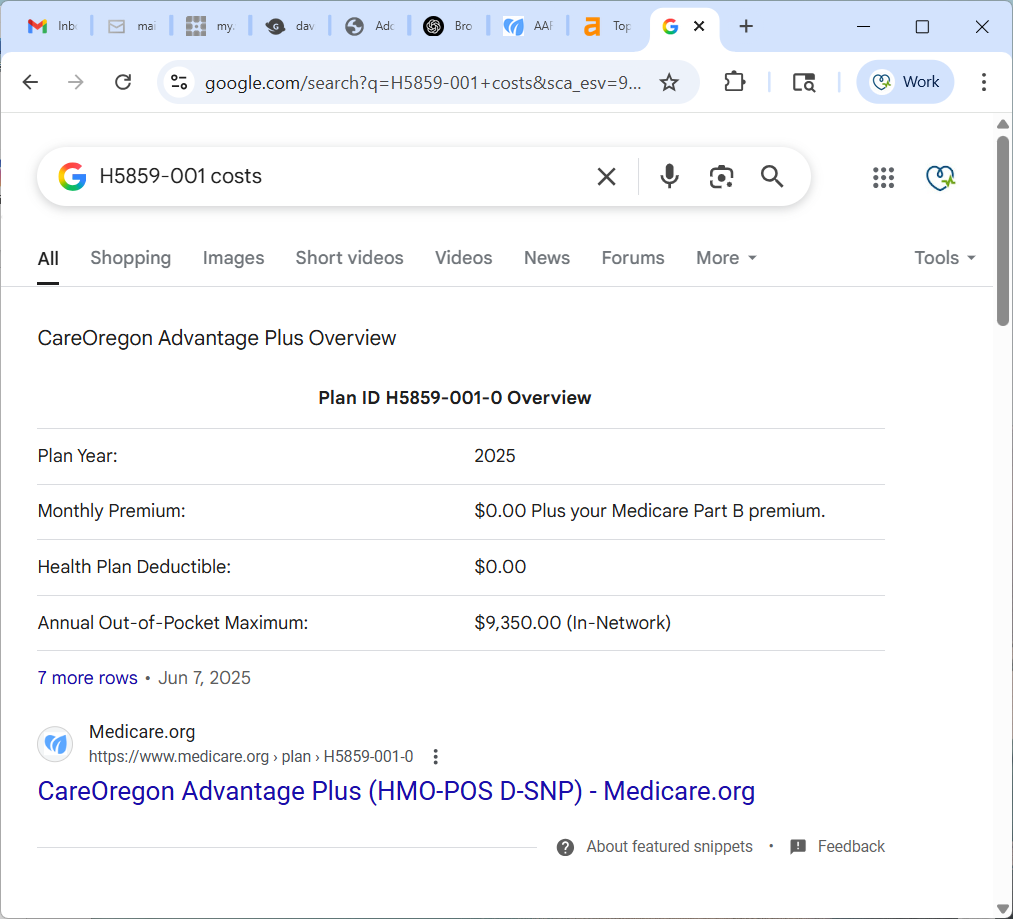Open the CareOregon Advantage Plus (HMO-POS D-SNP) link
This screenshot has width=1013, height=919.
point(396,791)
